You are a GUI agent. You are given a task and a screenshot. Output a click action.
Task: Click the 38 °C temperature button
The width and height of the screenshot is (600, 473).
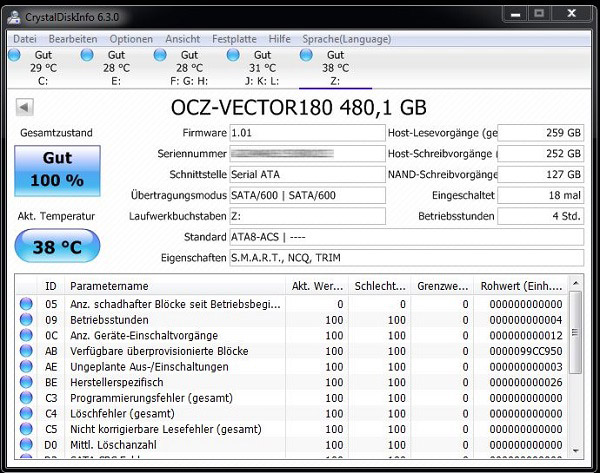pos(57,246)
